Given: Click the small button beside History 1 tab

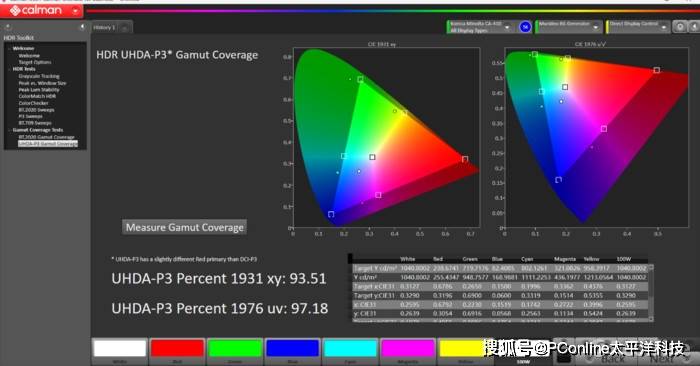Looking at the screenshot, I should (125, 28).
